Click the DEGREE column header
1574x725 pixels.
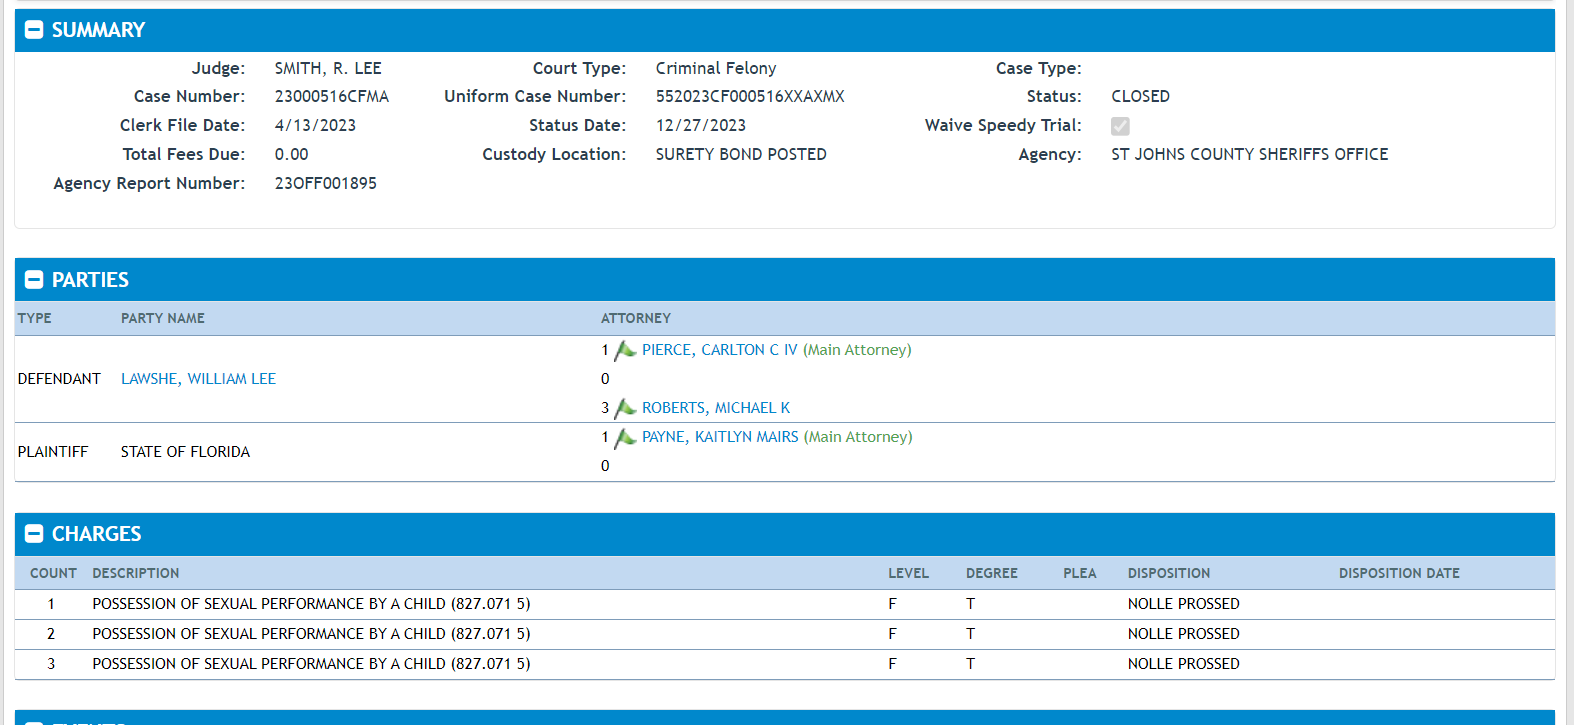992,574
